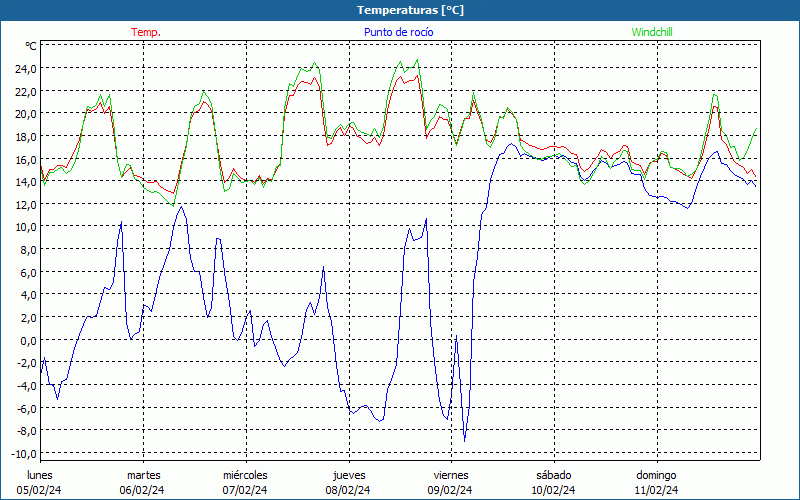800x500 pixels.
Task: Click the 10/02/24 date label
Action: [553, 490]
